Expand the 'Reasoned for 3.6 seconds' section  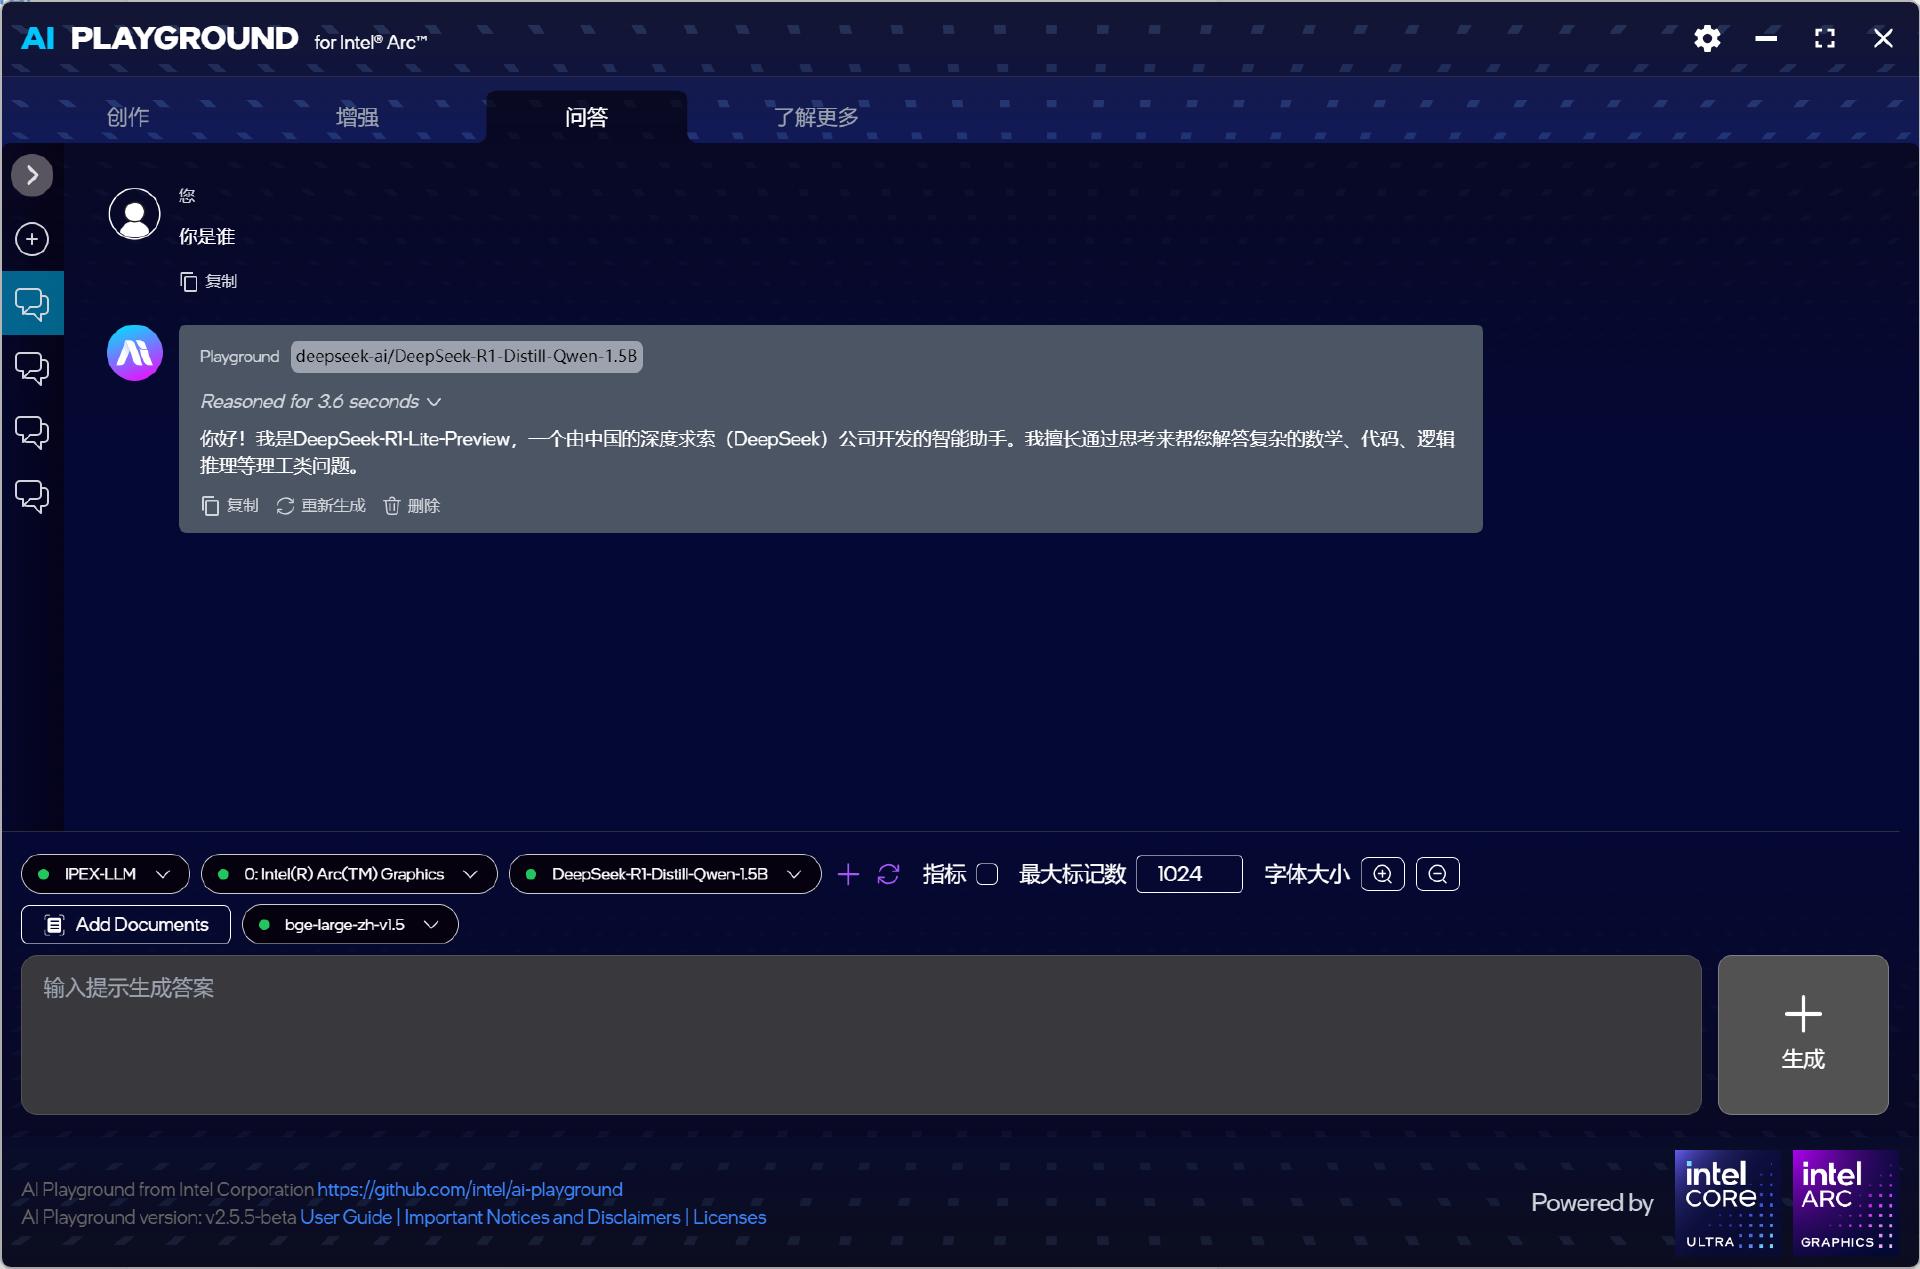coord(320,401)
